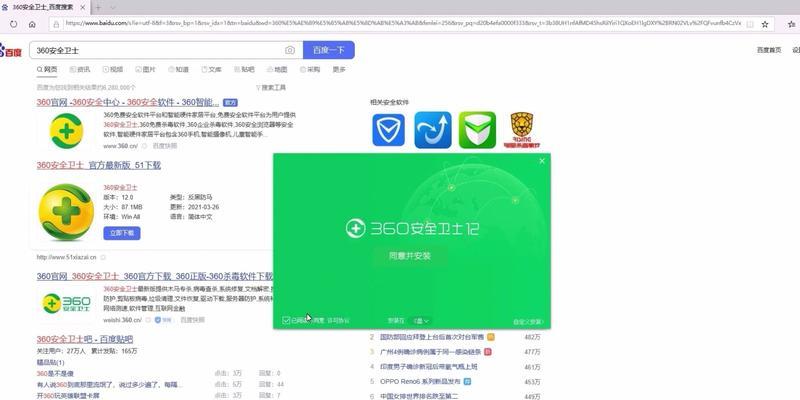Click the 立即下载 download button
The height and width of the screenshot is (400, 800).
coord(122,233)
